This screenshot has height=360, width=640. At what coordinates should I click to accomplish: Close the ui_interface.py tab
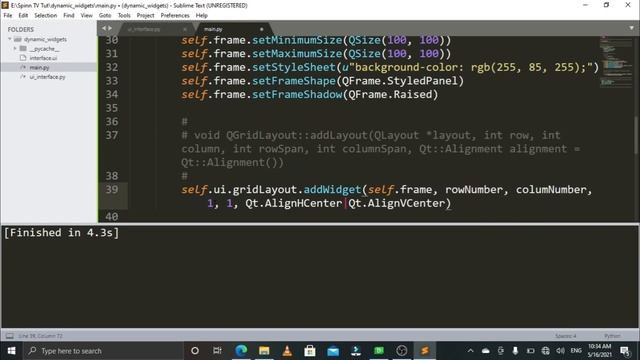(185, 29)
